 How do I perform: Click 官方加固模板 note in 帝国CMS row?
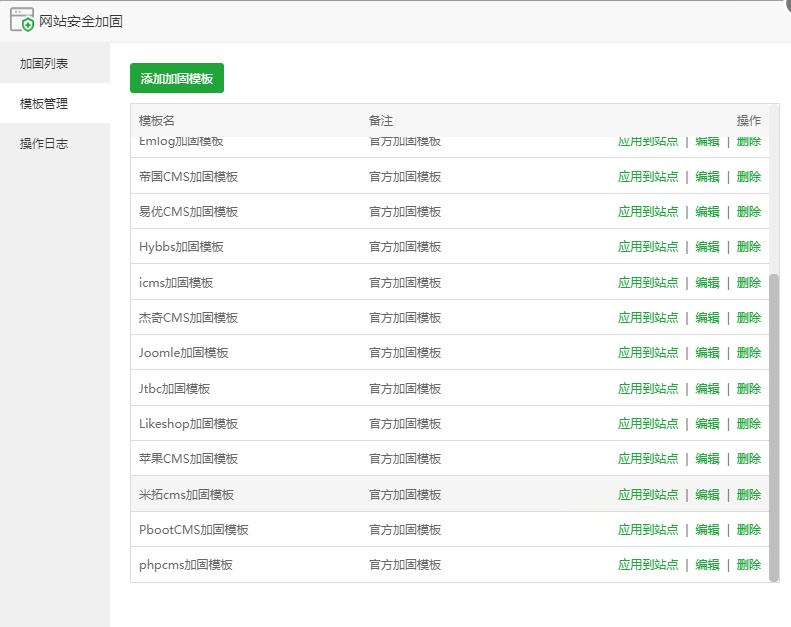point(405,177)
